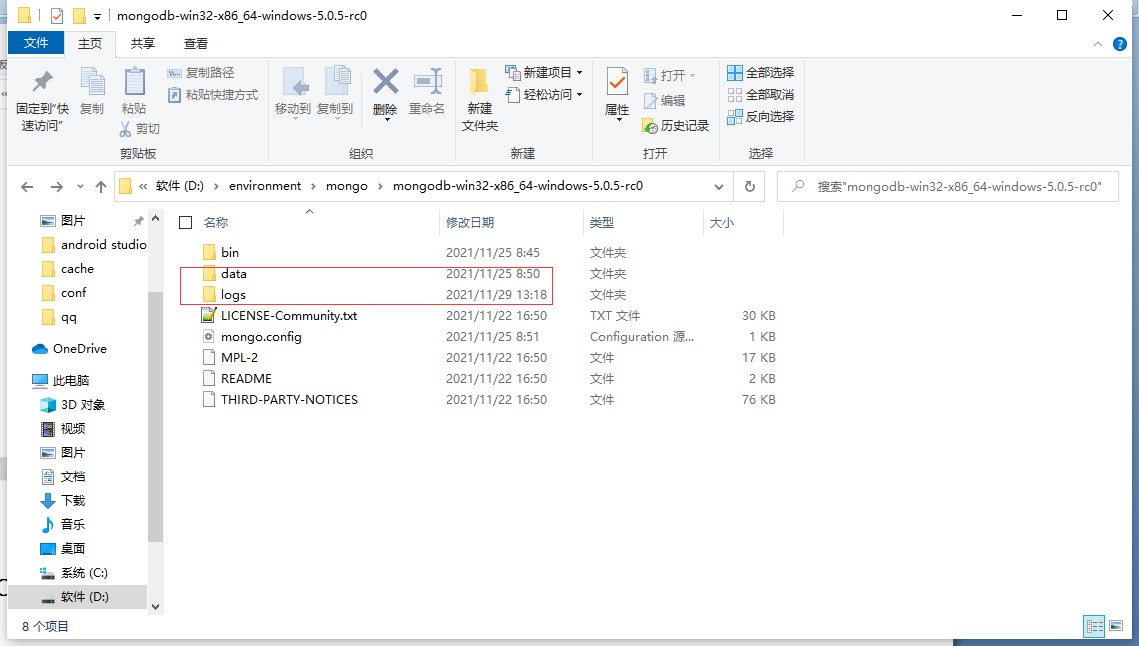Image resolution: width=1139 pixels, height=646 pixels.
Task: Tick the select-all checkbox in header
Action: click(x=186, y=222)
